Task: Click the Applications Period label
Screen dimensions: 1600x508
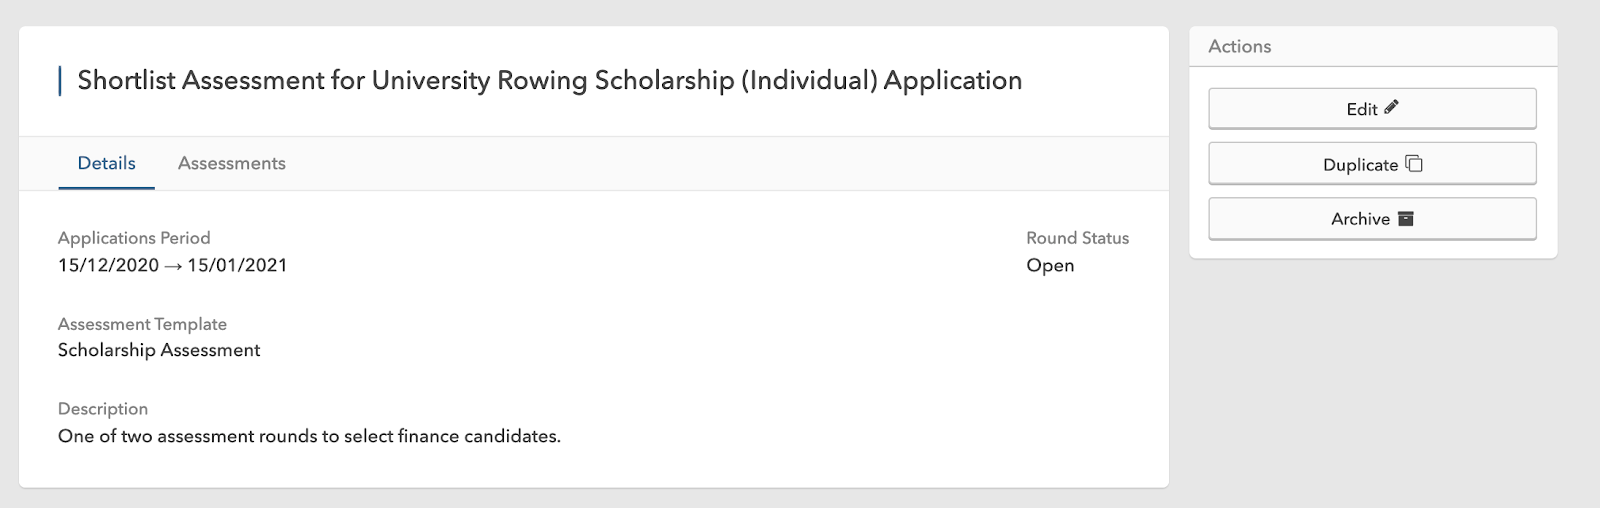Action: pos(134,238)
